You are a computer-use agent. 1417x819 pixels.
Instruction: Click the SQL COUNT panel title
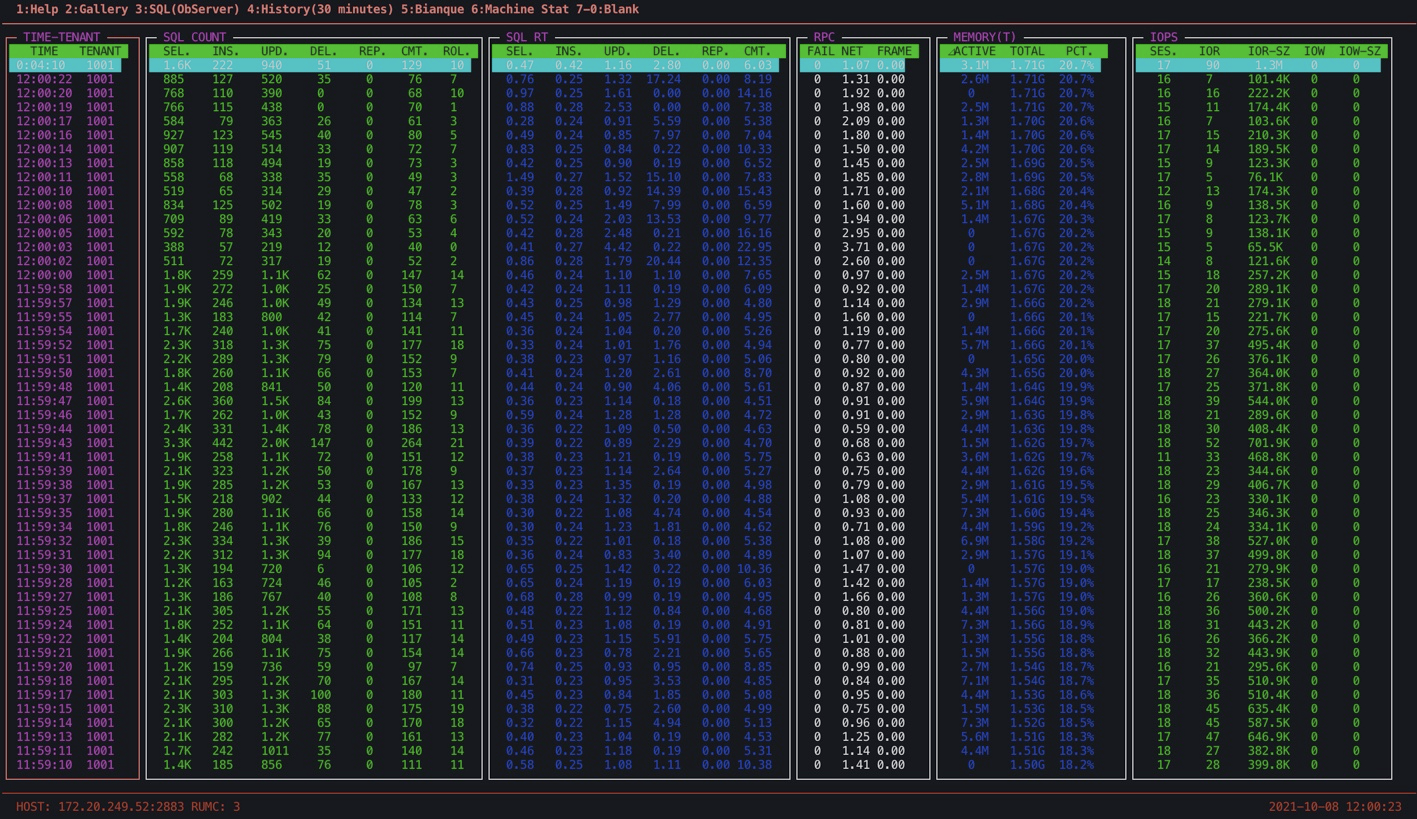(x=195, y=37)
